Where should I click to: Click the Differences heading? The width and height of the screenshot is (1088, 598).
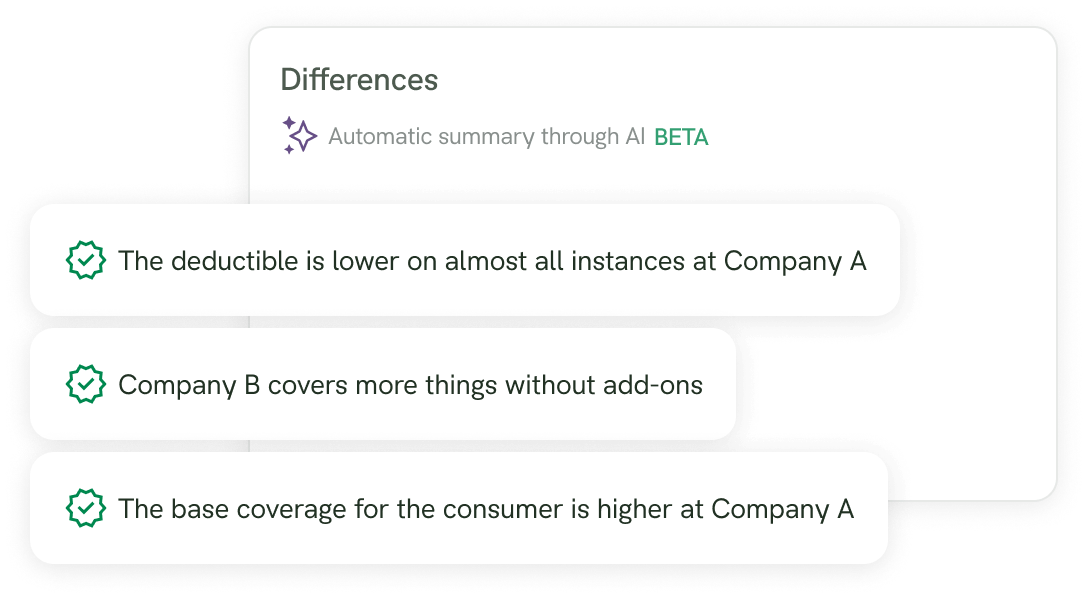coord(359,79)
